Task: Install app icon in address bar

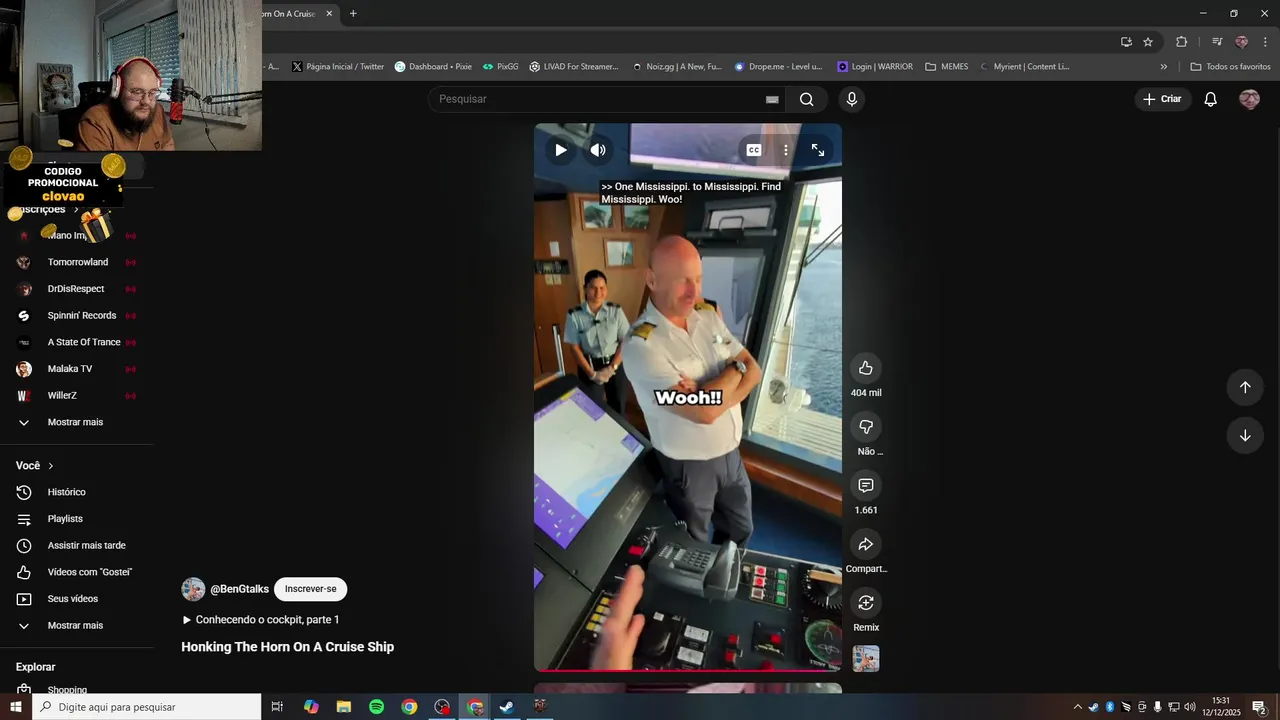Action: point(1126,42)
